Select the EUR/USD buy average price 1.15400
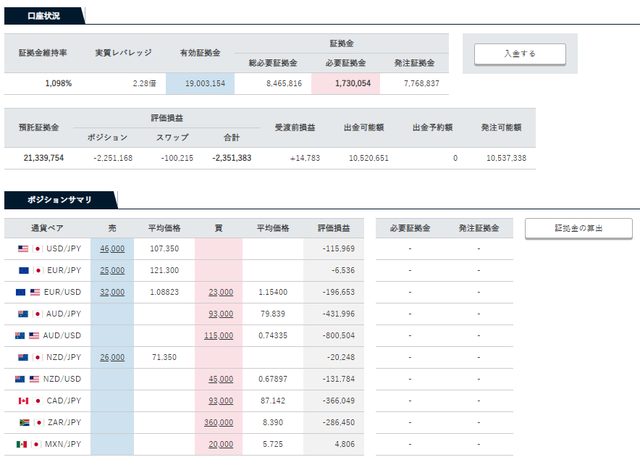The width and height of the screenshot is (640, 465). pyautogui.click(x=273, y=292)
